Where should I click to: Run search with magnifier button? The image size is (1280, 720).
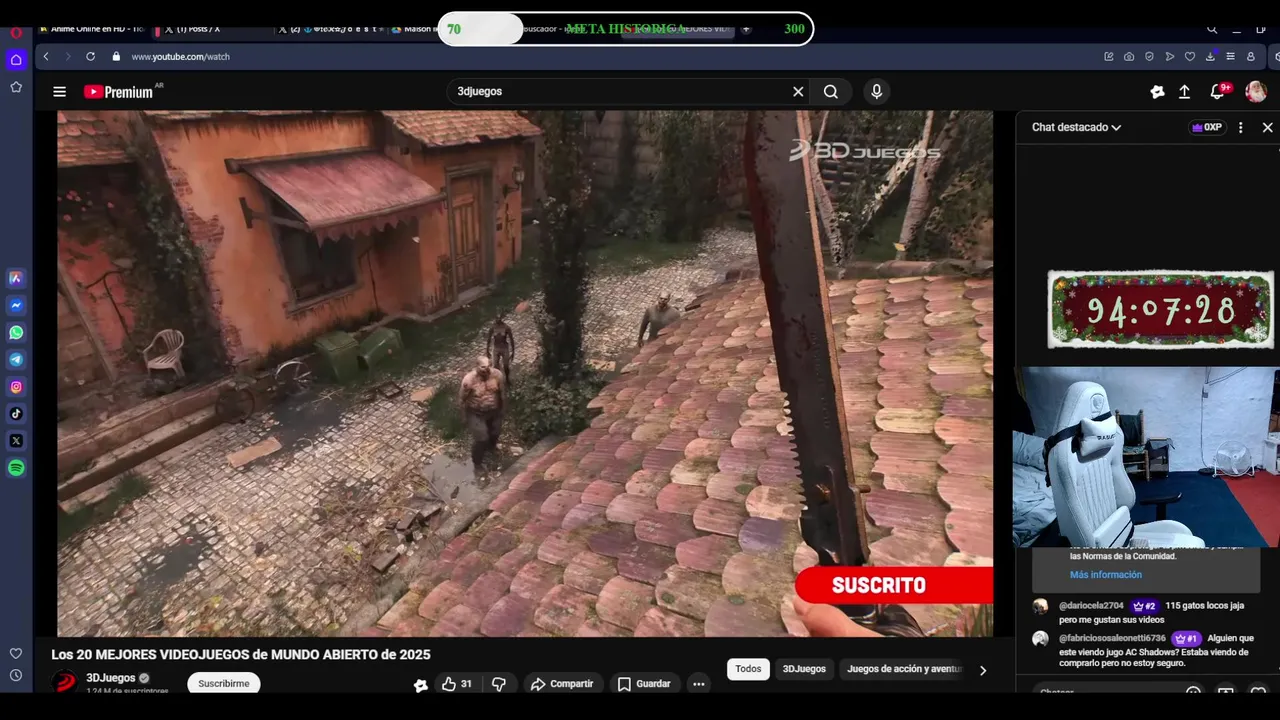831,92
